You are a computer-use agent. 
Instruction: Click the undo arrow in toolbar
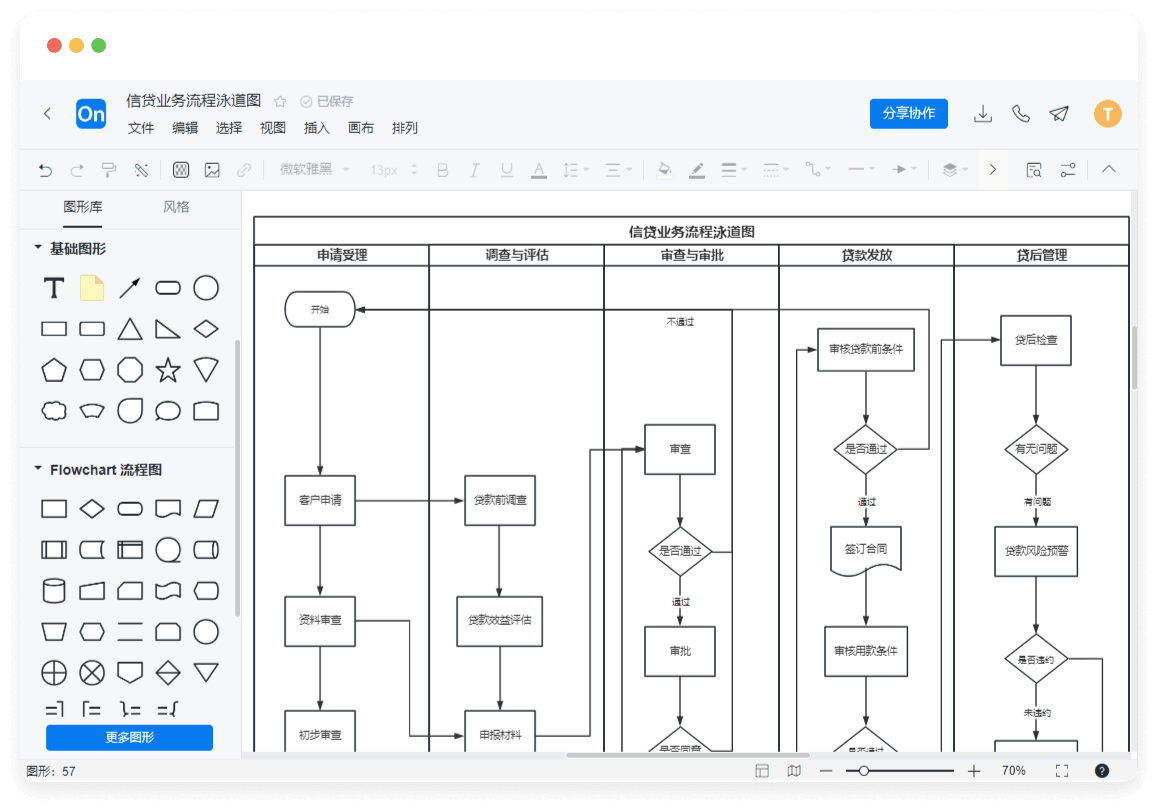tap(45, 170)
